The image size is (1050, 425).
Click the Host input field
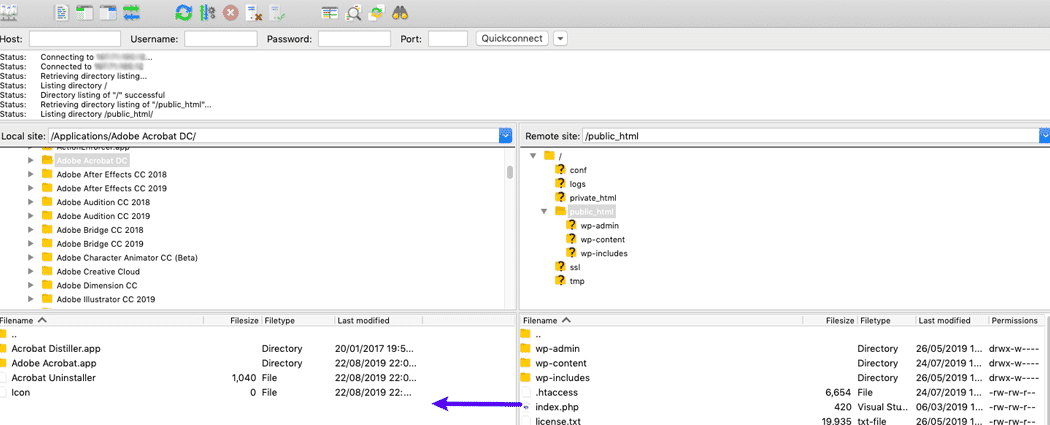tap(75, 39)
